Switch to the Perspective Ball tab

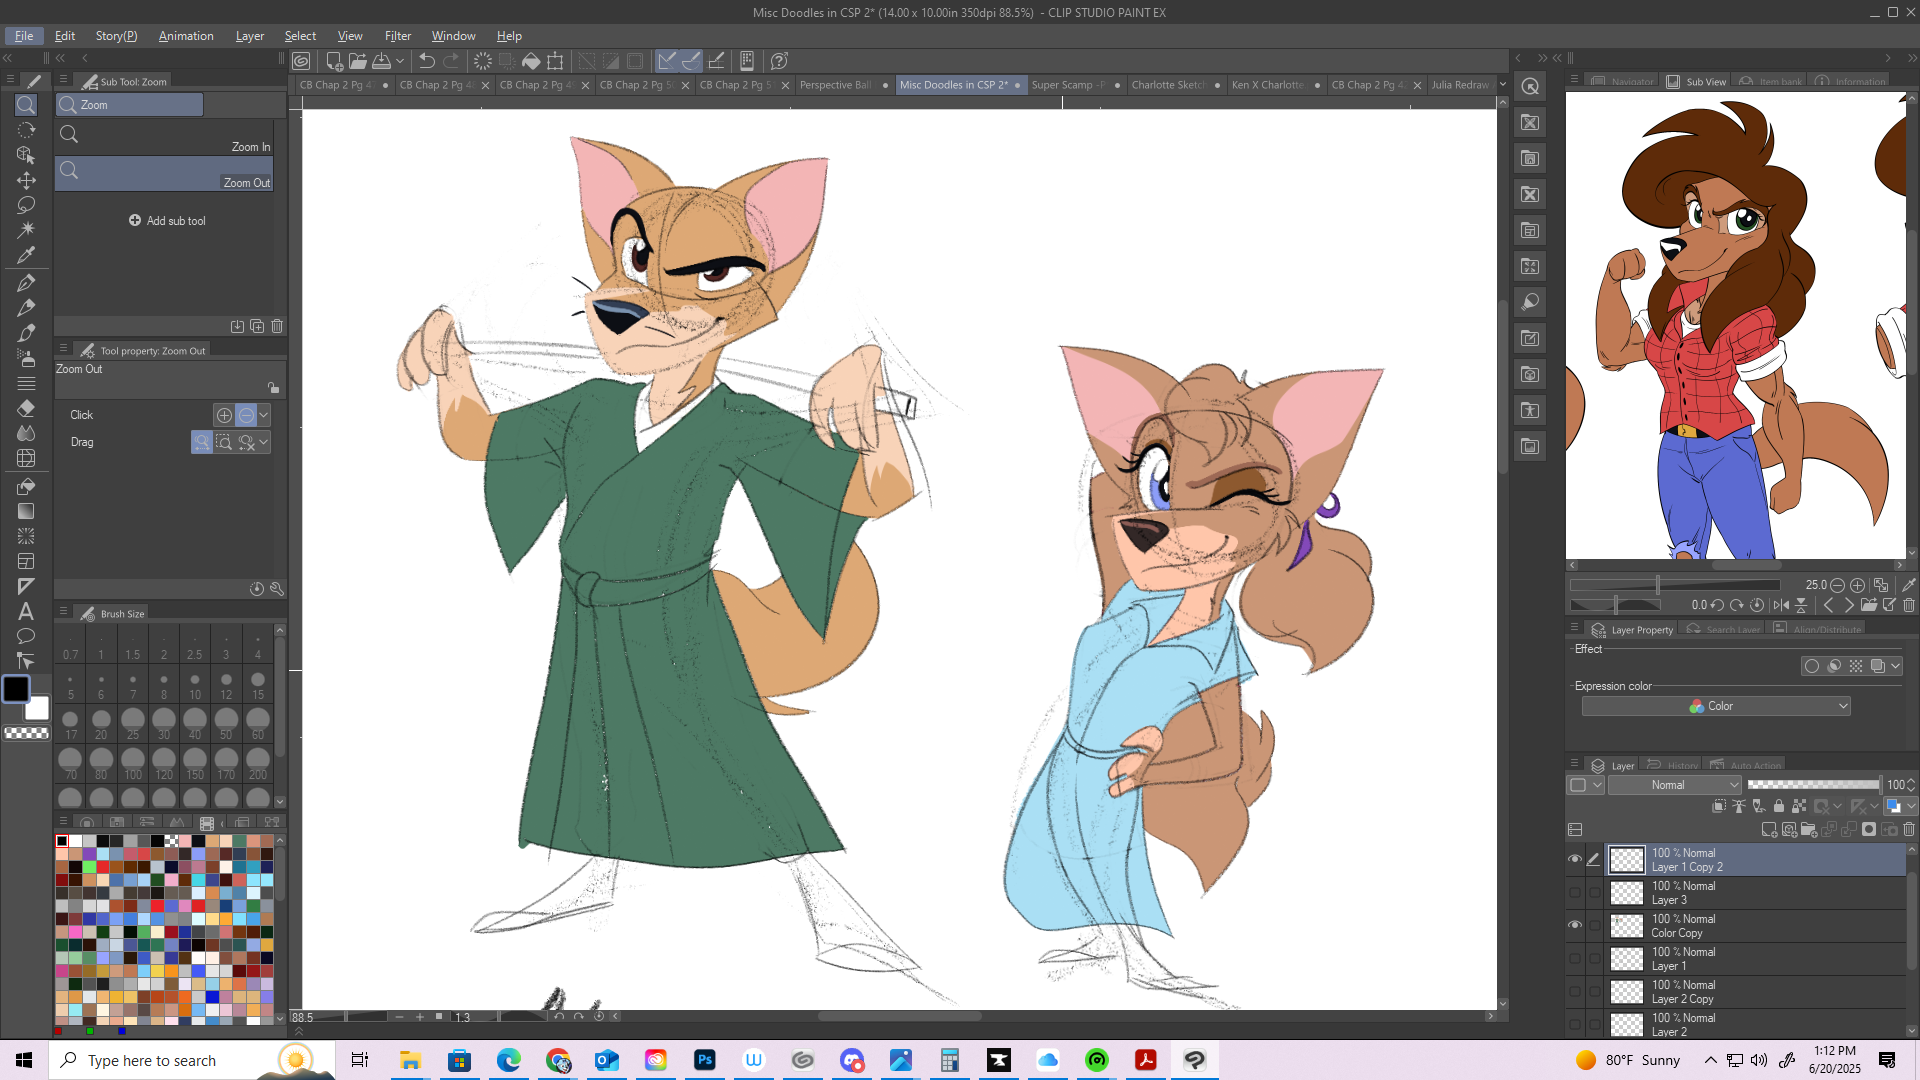pyautogui.click(x=835, y=85)
